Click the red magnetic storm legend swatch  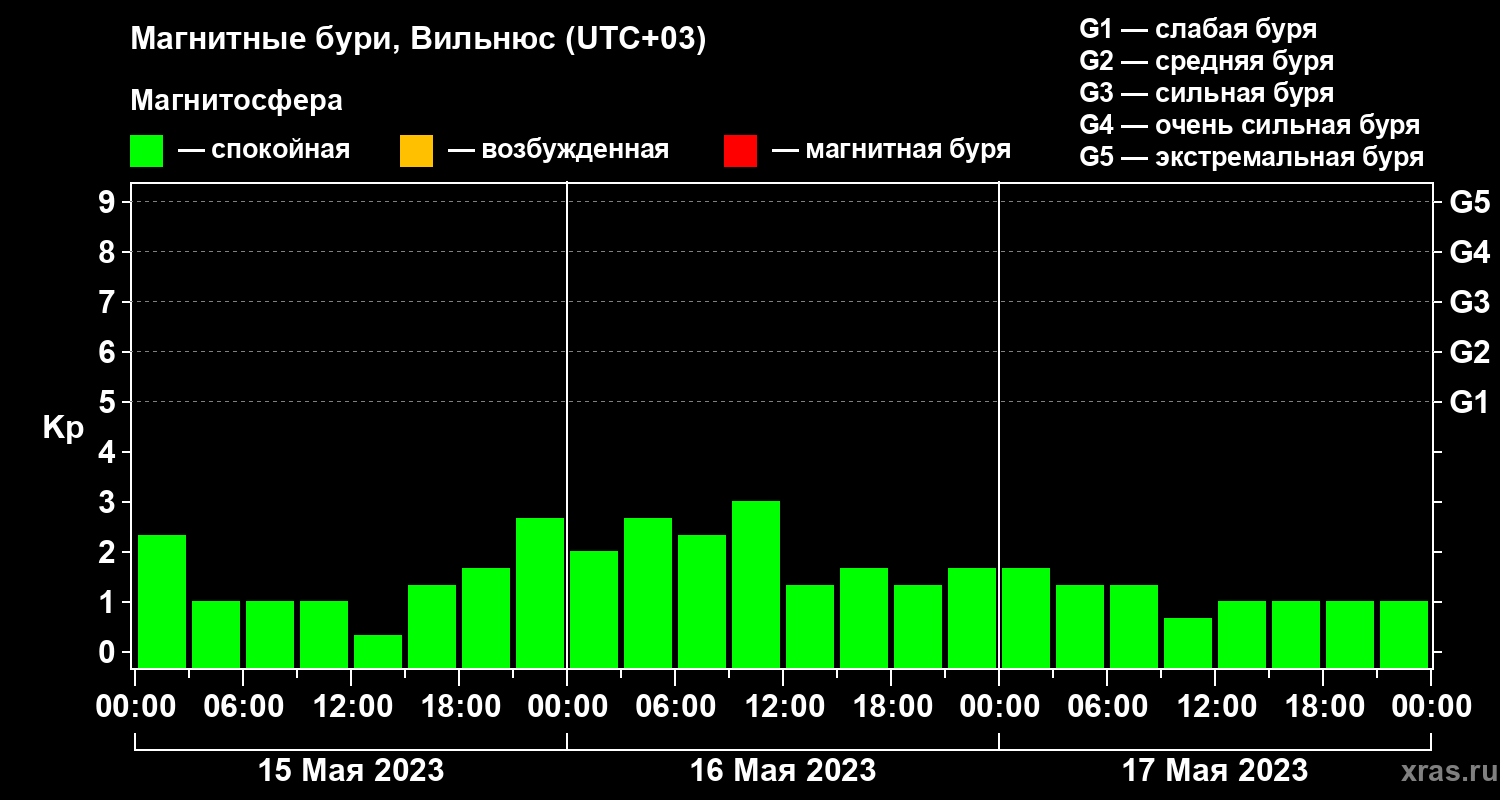(740, 151)
